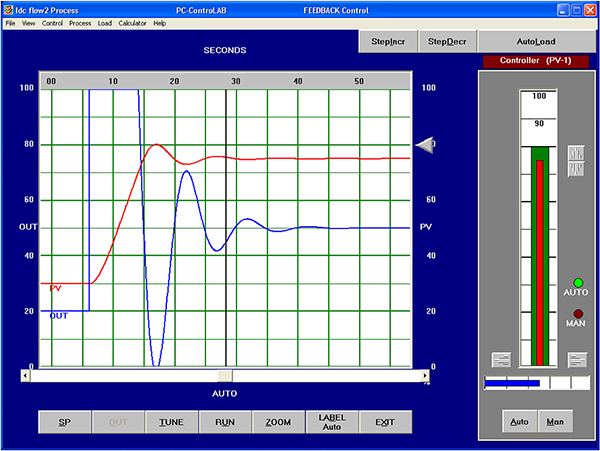Open the File menu
600x451 pixels.
[x=10, y=23]
